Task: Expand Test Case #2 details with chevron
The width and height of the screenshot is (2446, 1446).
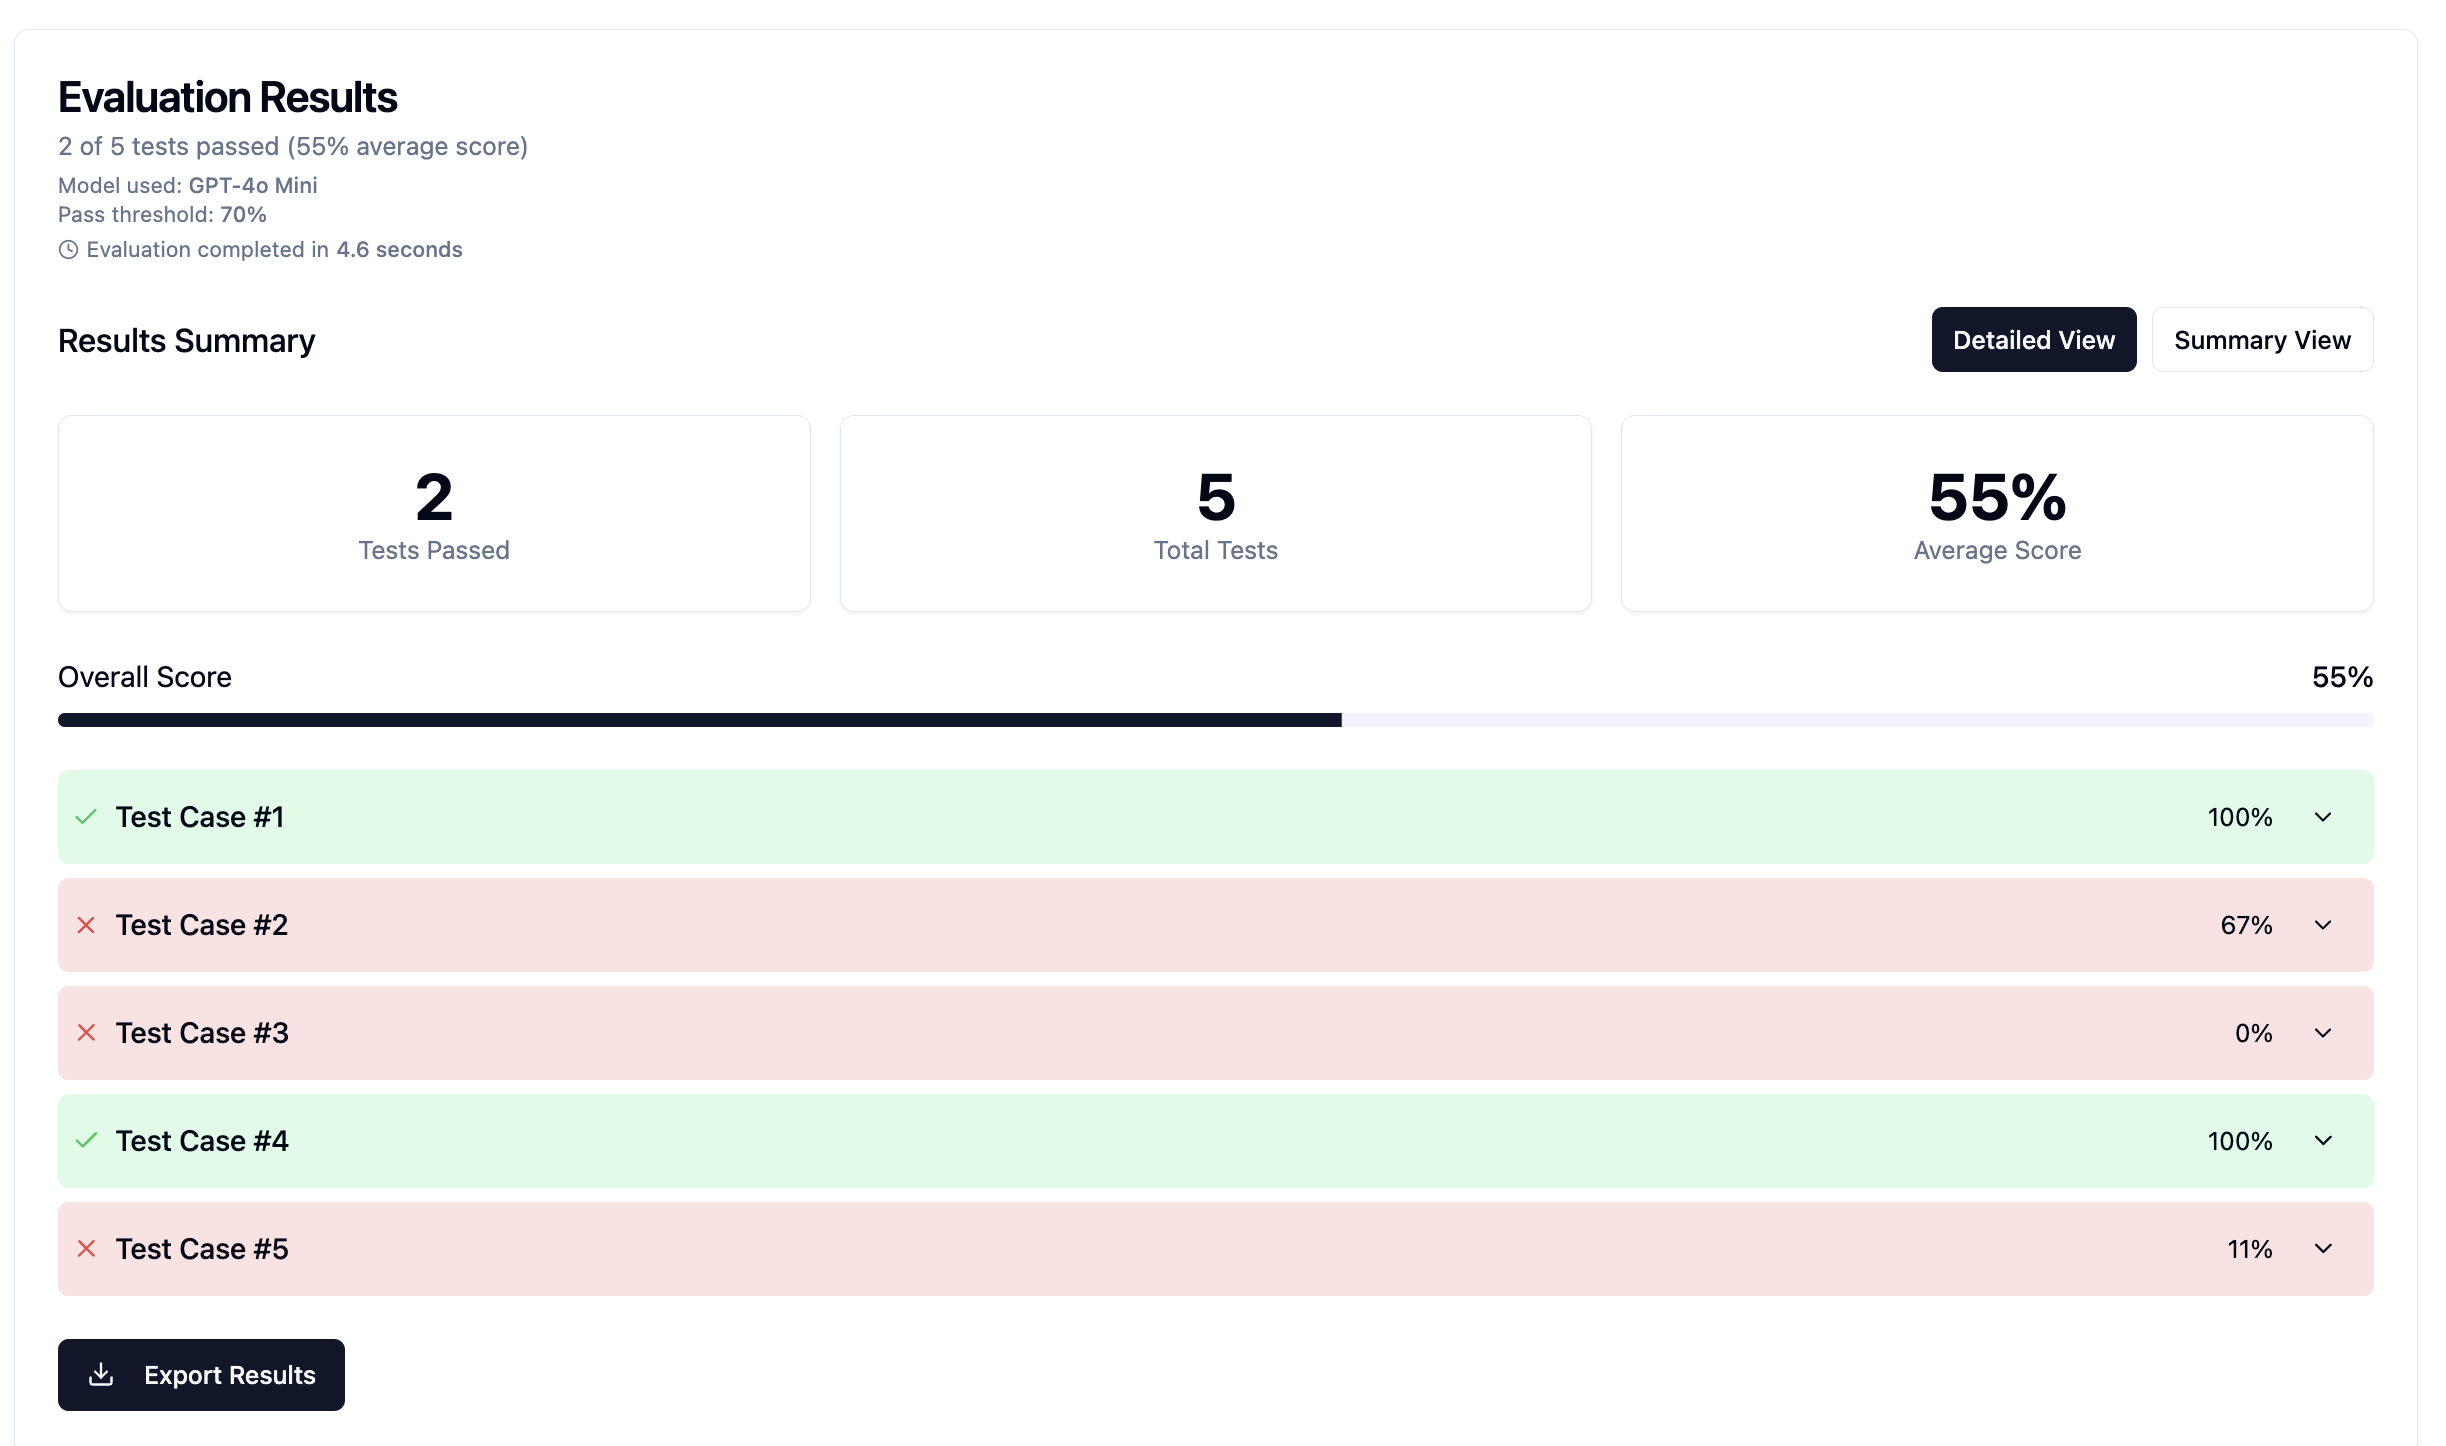Action: click(2323, 925)
